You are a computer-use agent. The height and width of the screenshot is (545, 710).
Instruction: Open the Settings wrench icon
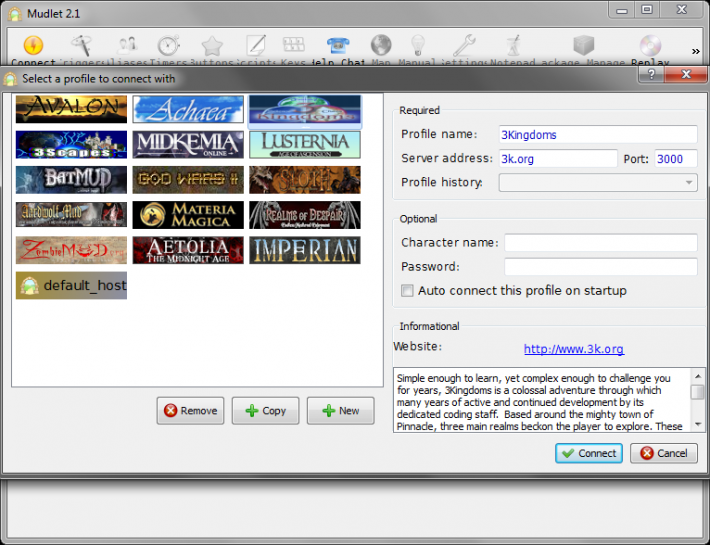pos(465,45)
